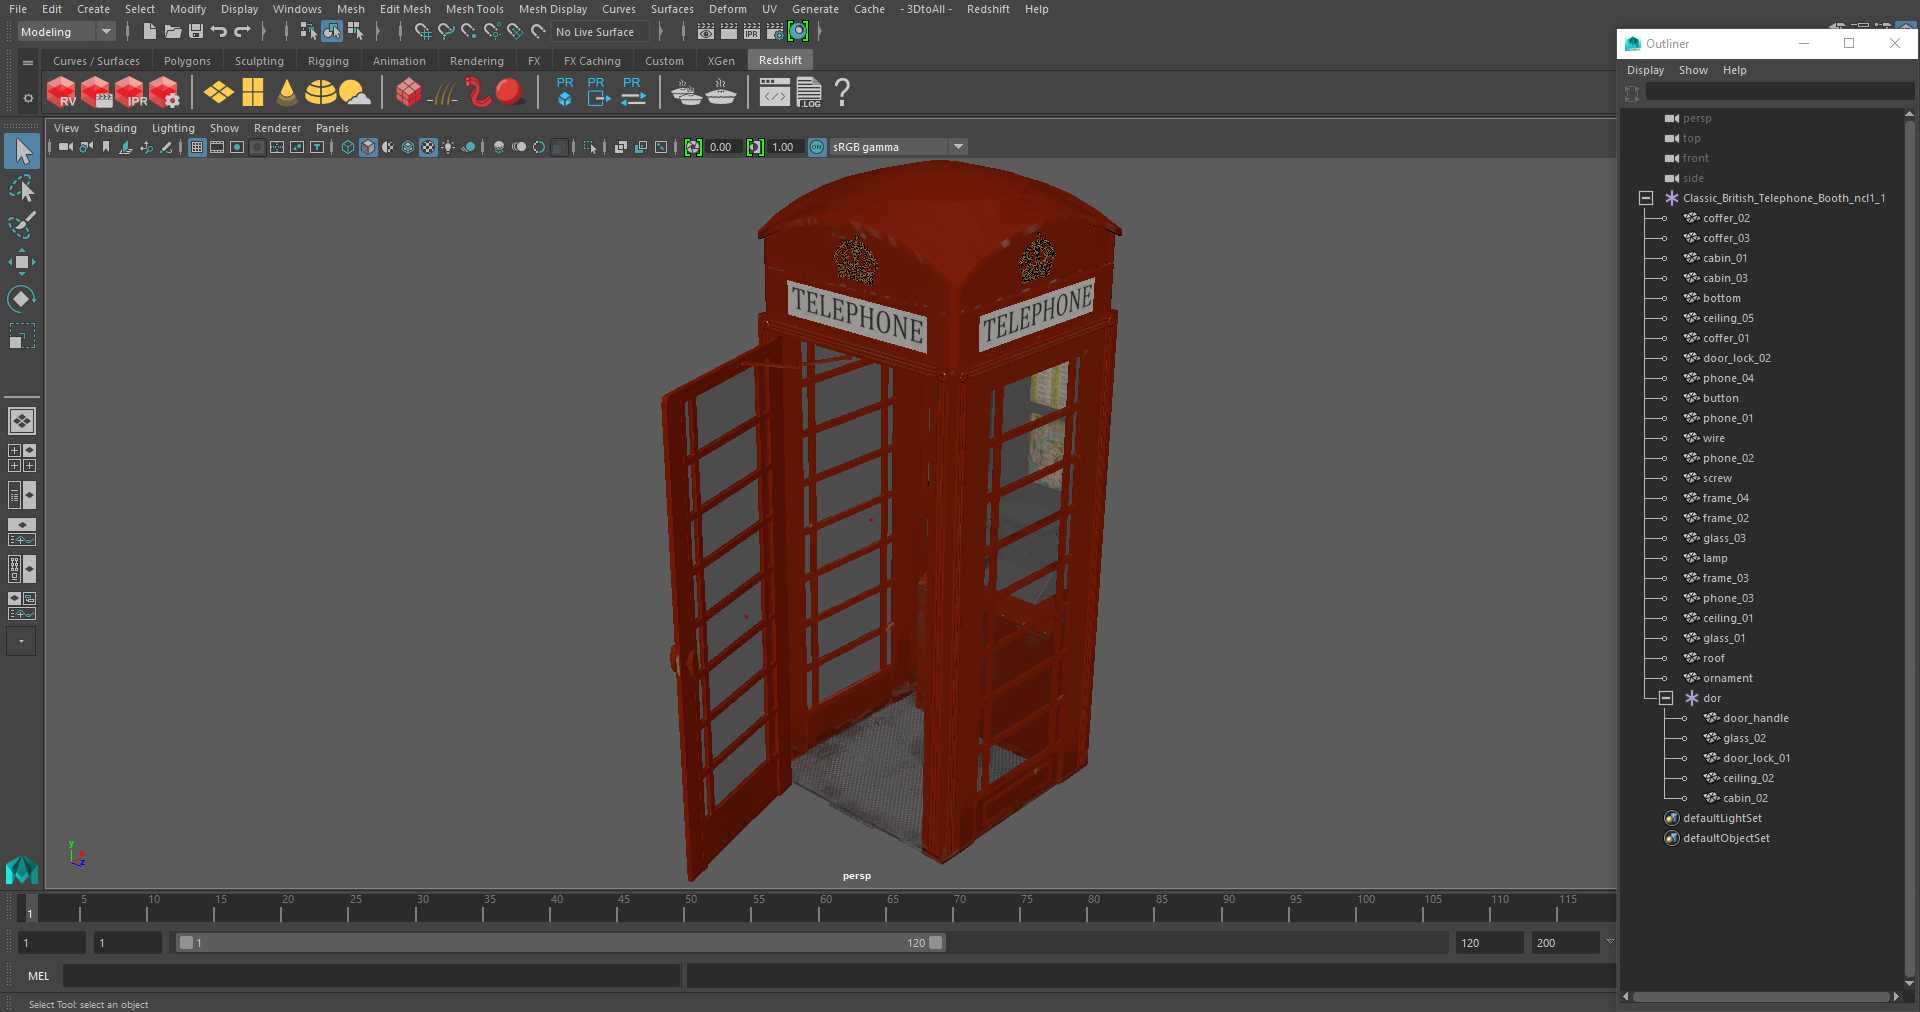The height and width of the screenshot is (1012, 1920).
Task: Create Redshift spot light cone icon
Action: click(287, 93)
